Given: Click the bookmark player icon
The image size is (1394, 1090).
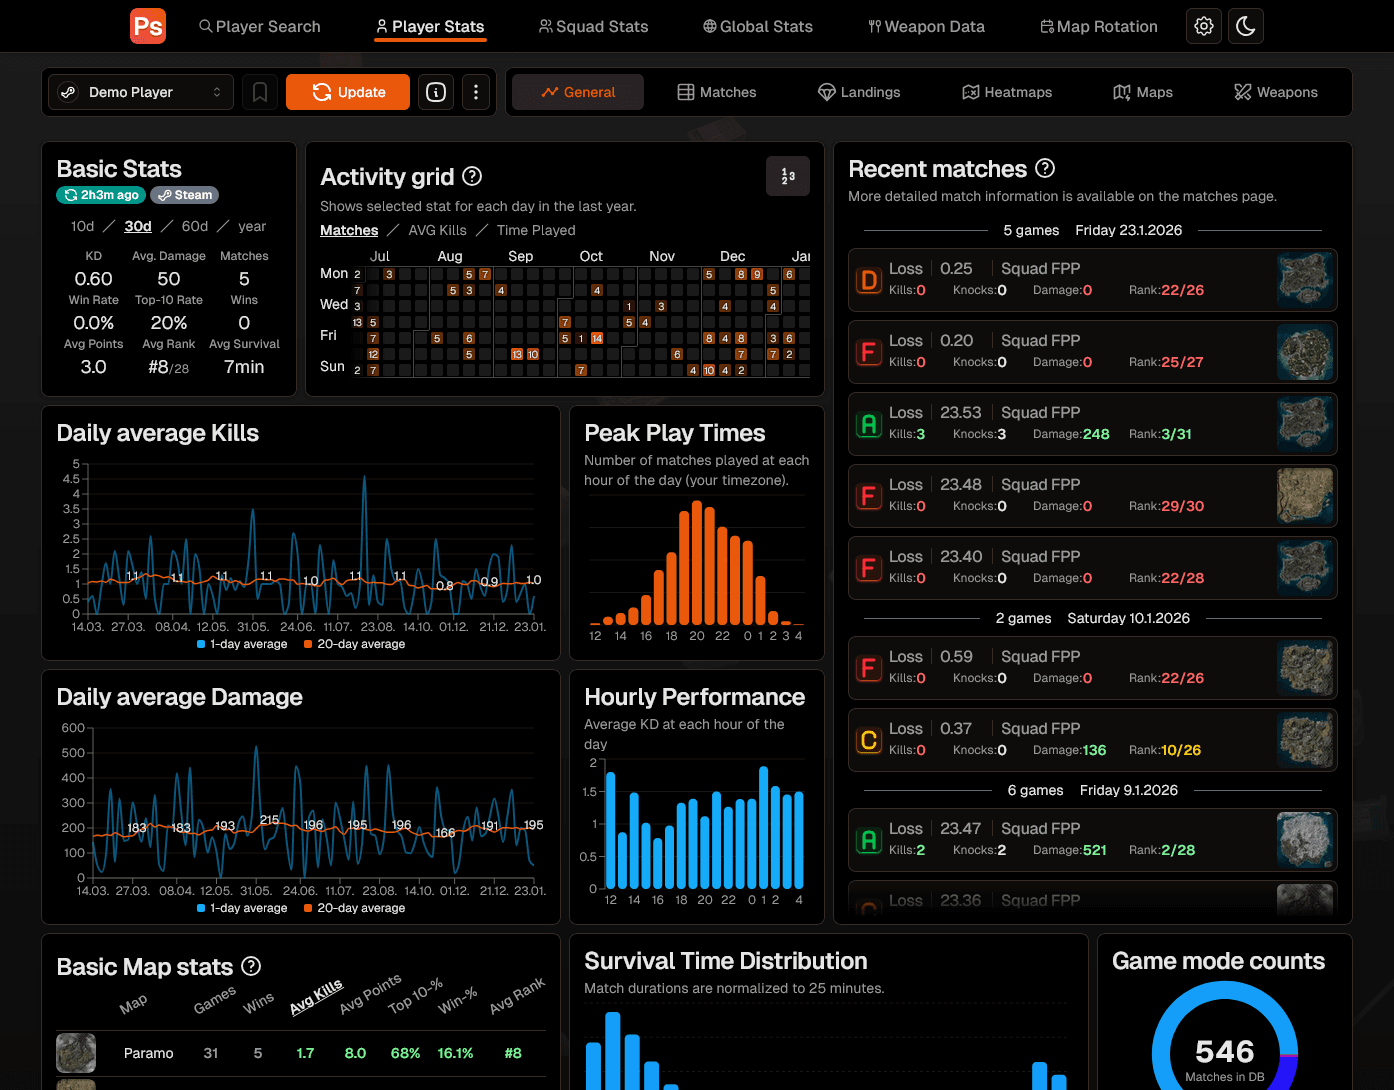Looking at the screenshot, I should tap(260, 92).
